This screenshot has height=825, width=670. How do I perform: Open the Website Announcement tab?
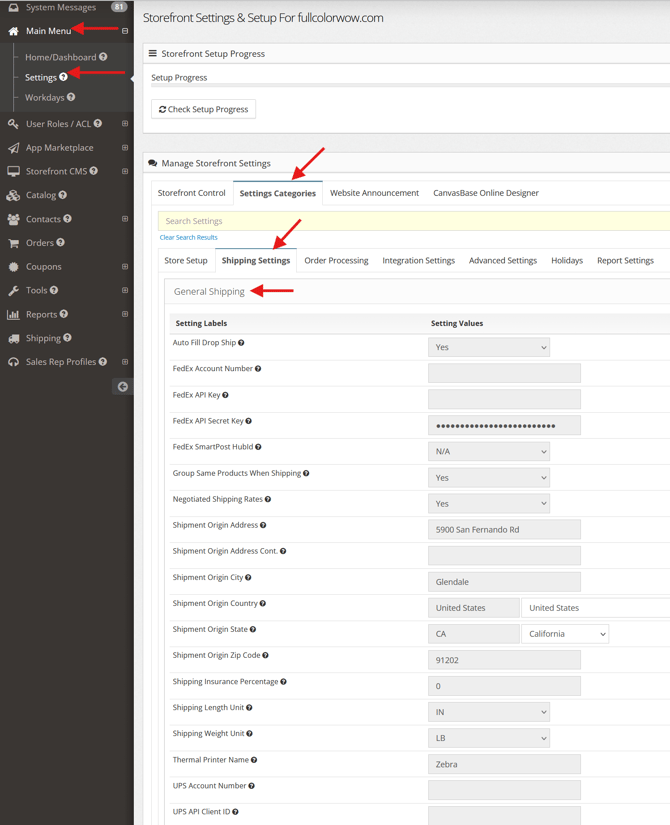click(374, 193)
